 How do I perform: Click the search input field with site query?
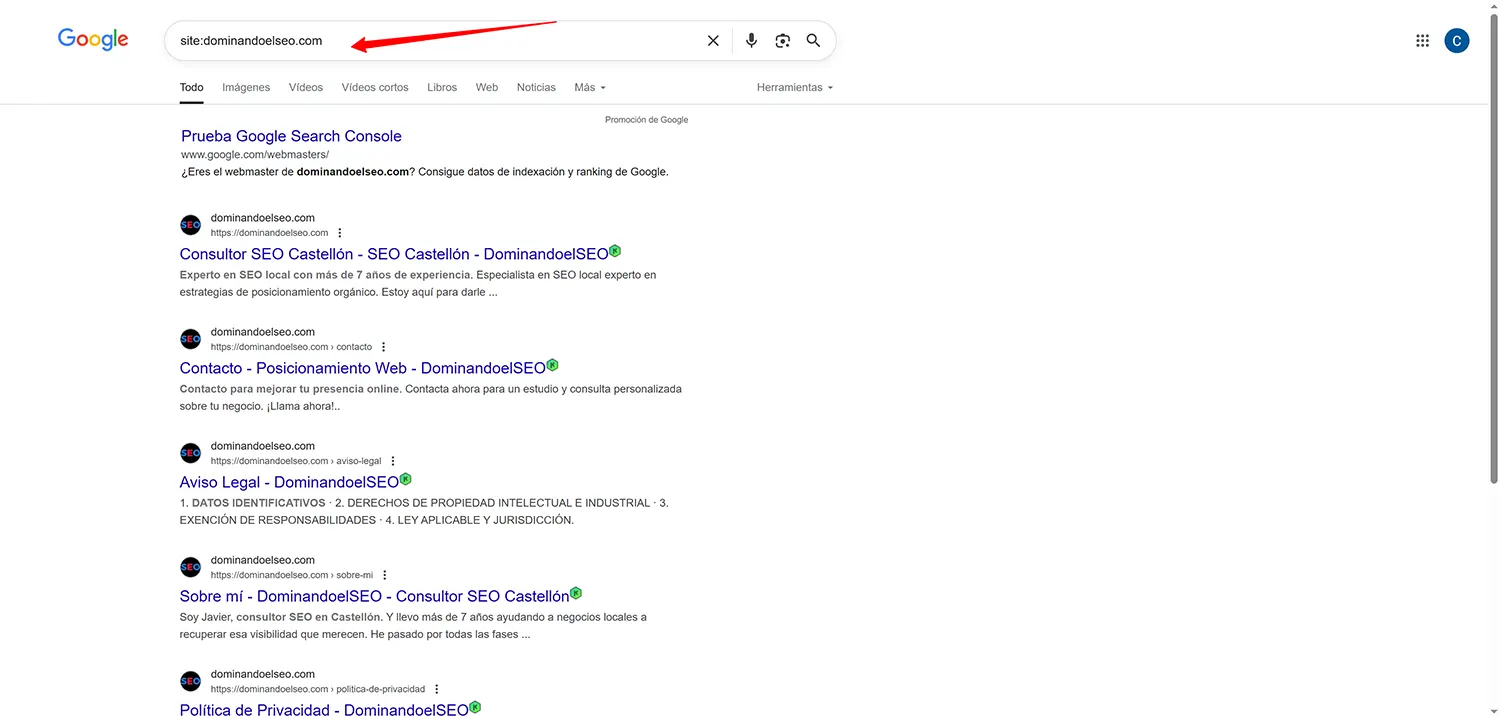tap(430, 41)
